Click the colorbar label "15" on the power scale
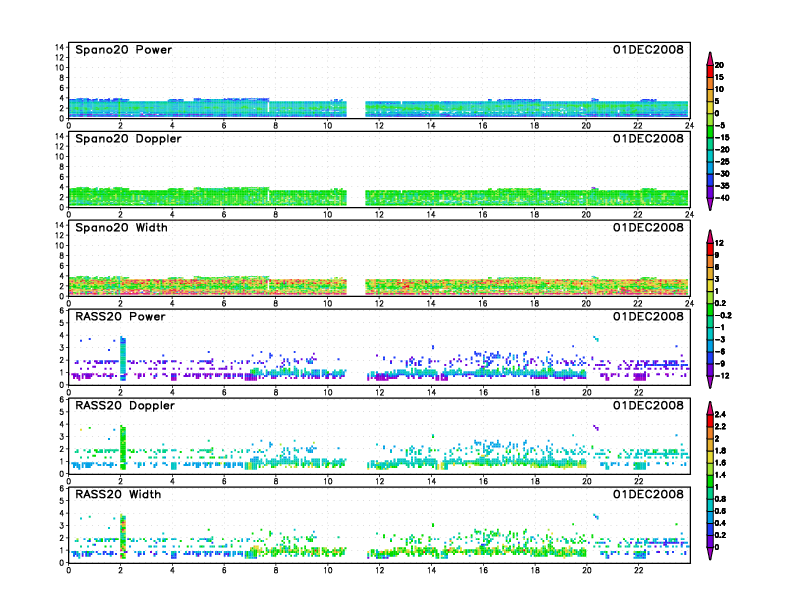This screenshot has height=612, width=792. point(719,77)
